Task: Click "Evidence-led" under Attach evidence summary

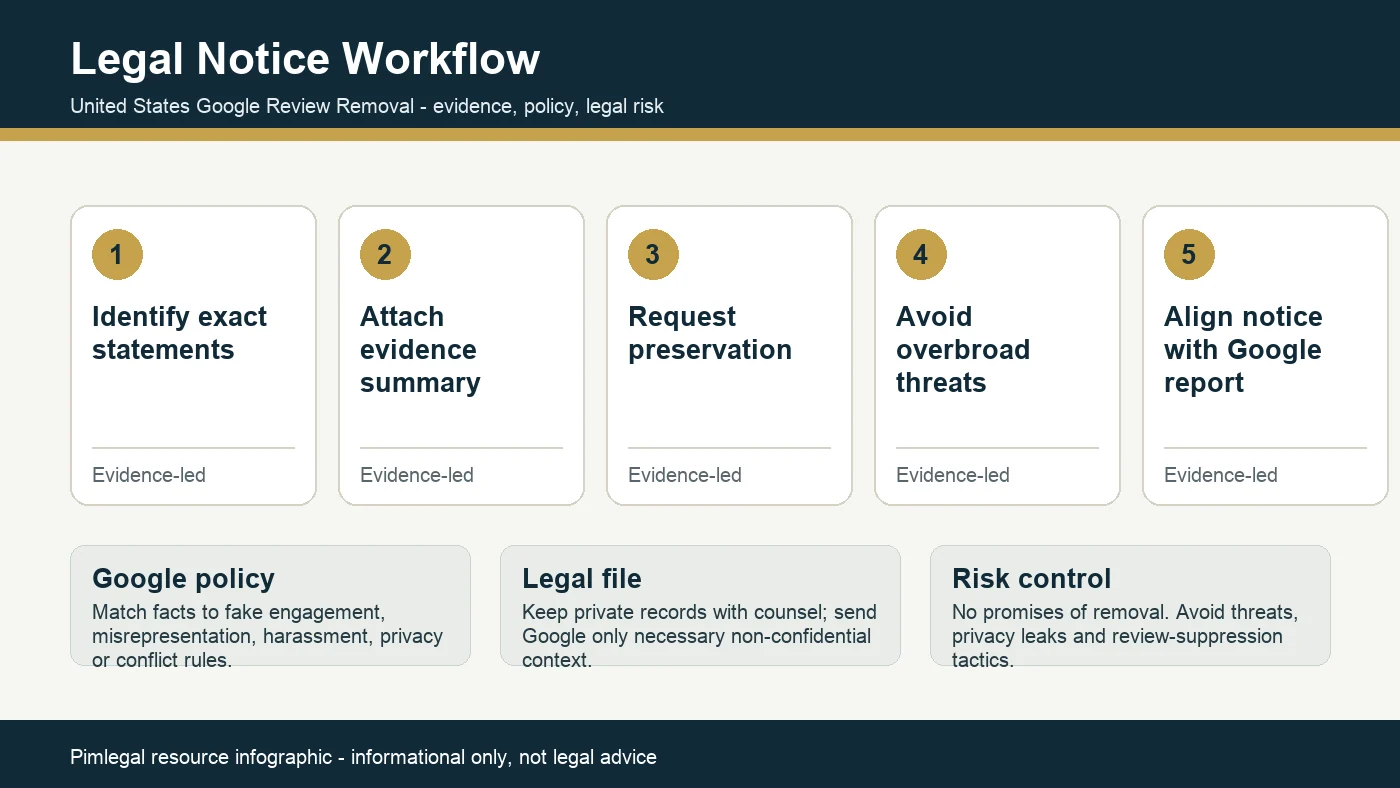Action: point(417,475)
